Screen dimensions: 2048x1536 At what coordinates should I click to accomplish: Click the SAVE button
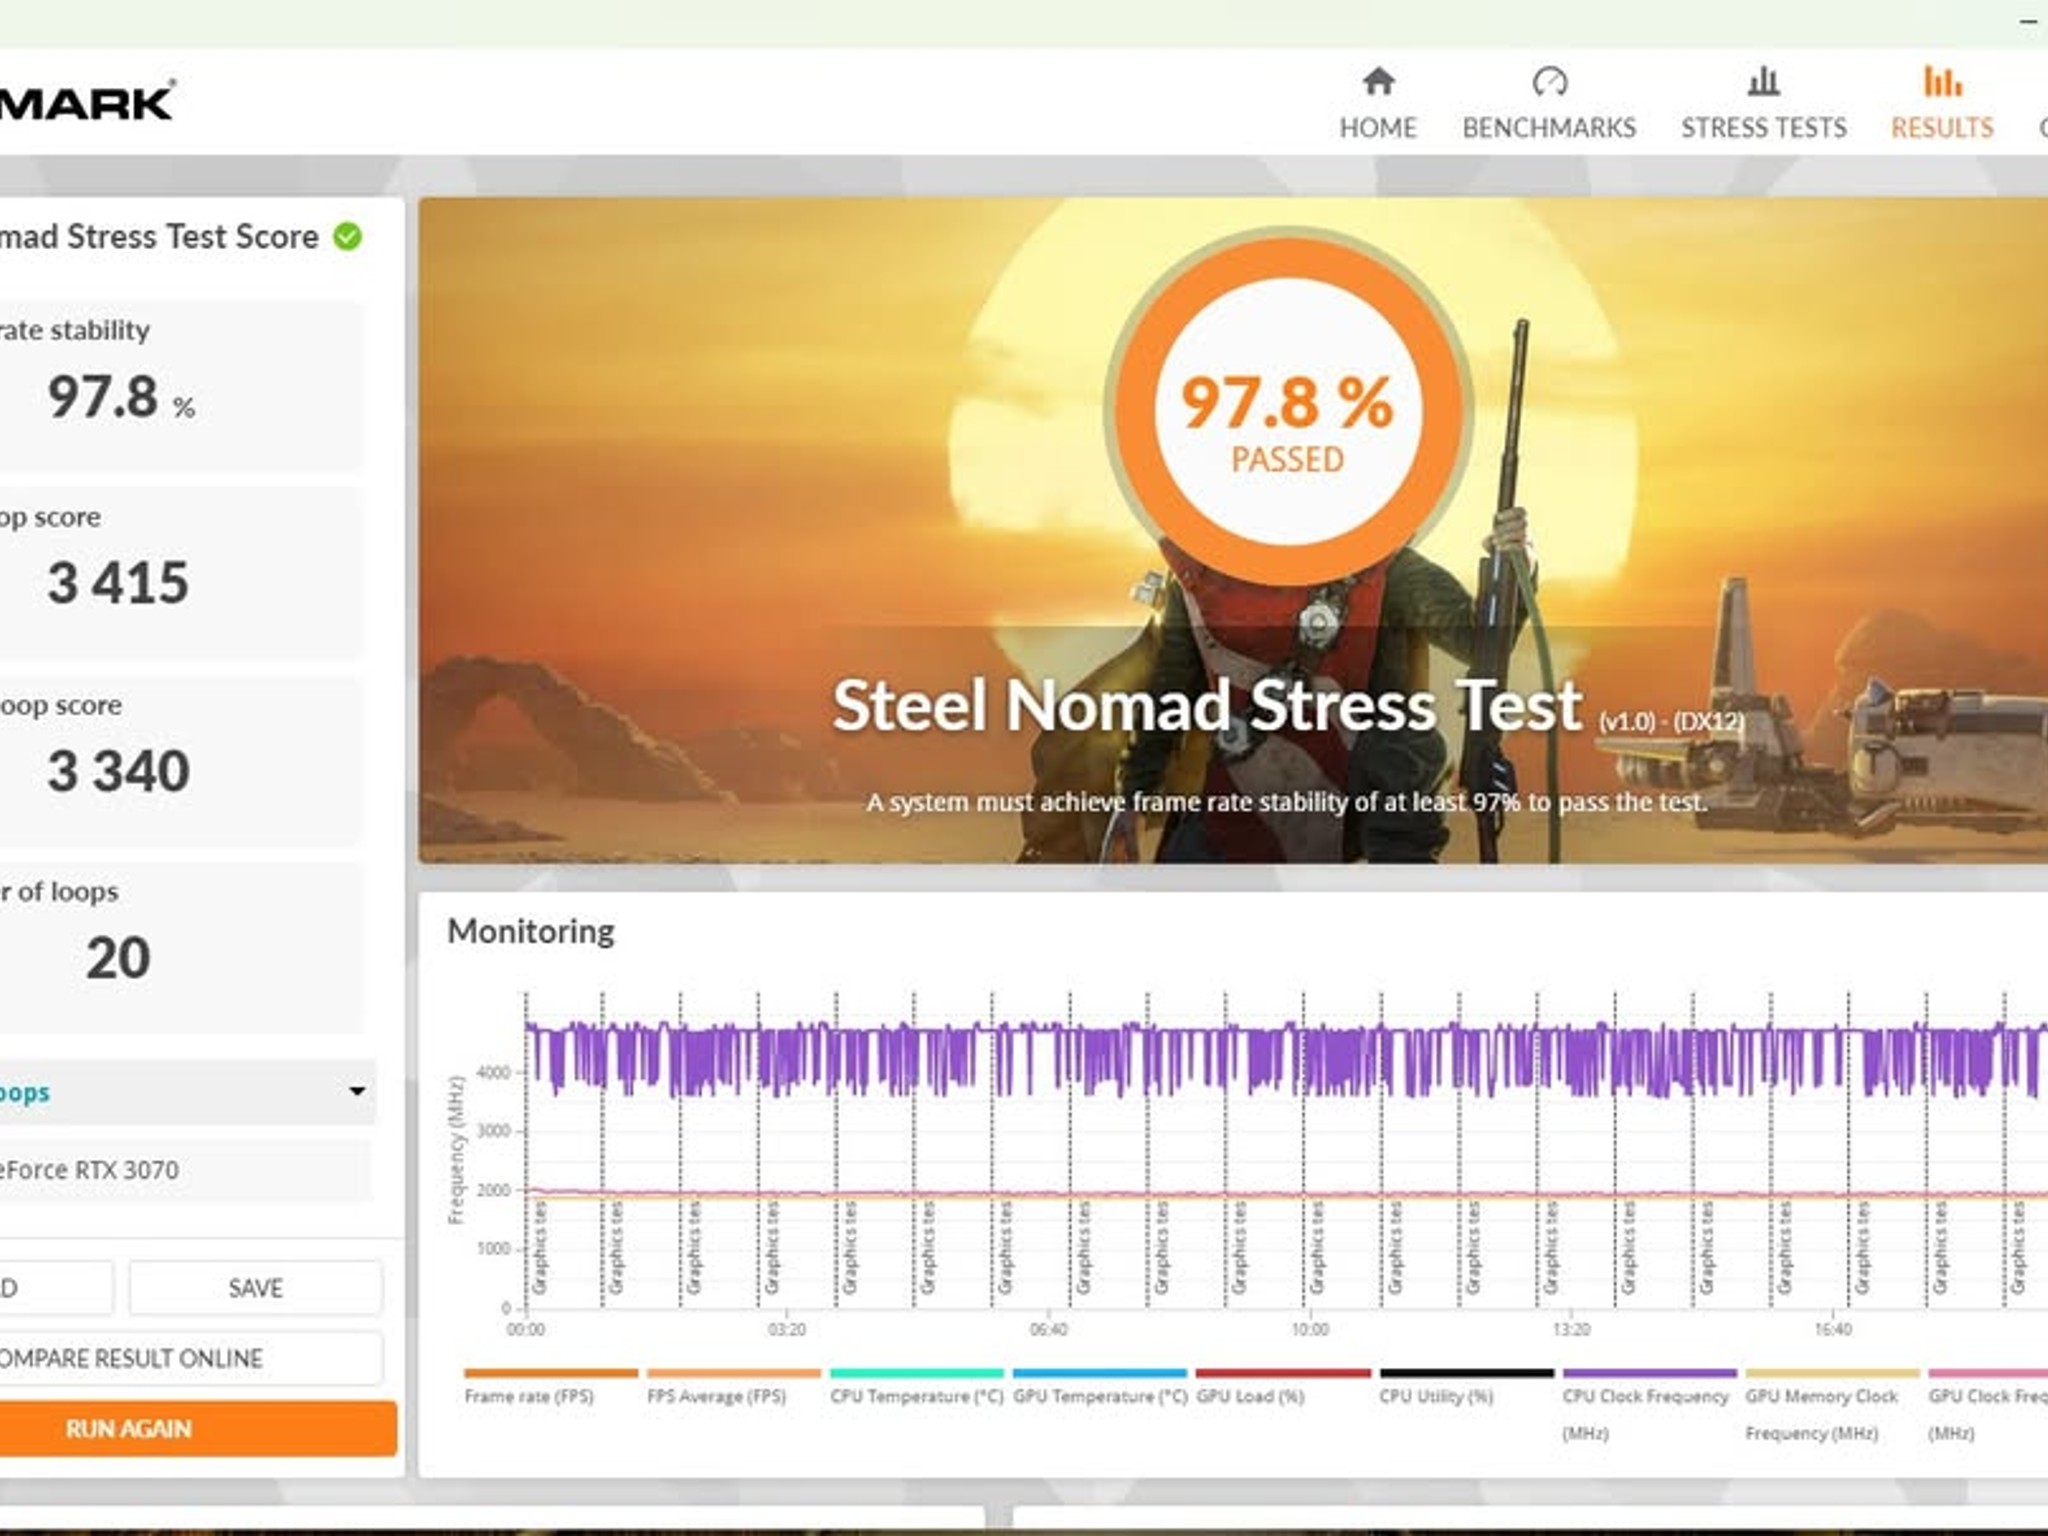click(x=255, y=1288)
